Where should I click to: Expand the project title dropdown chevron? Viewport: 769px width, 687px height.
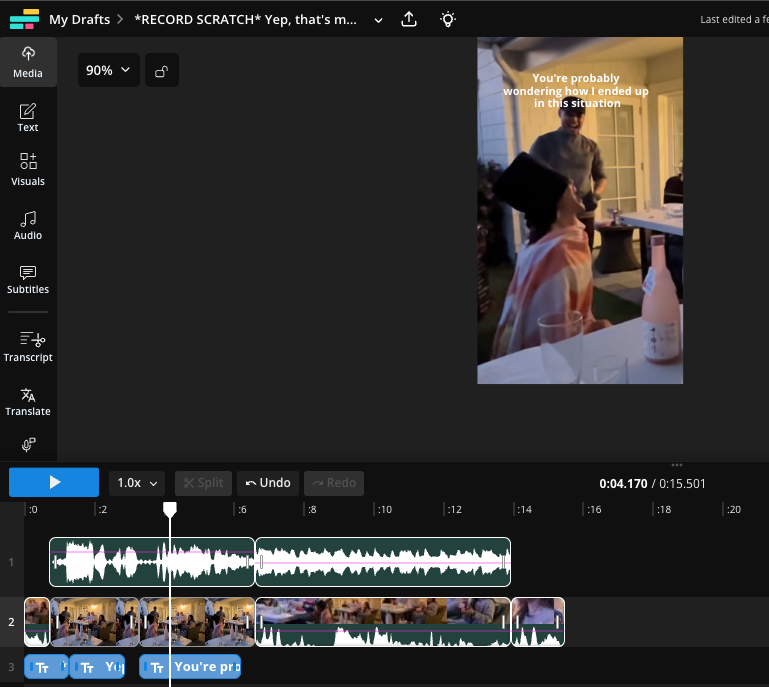pyautogui.click(x=378, y=20)
